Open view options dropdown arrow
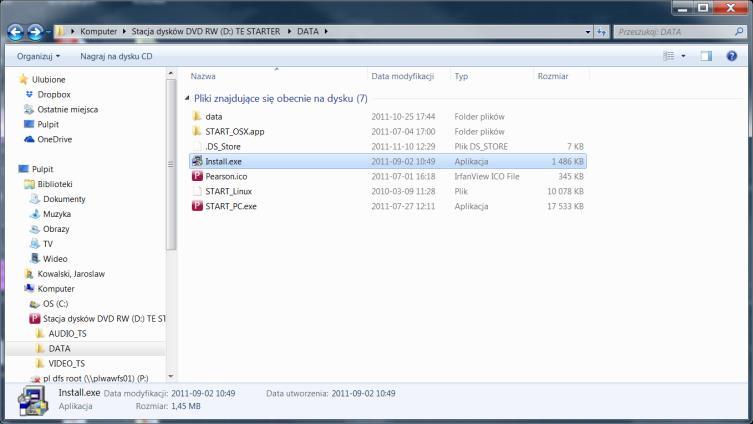753x424 pixels. [x=683, y=56]
